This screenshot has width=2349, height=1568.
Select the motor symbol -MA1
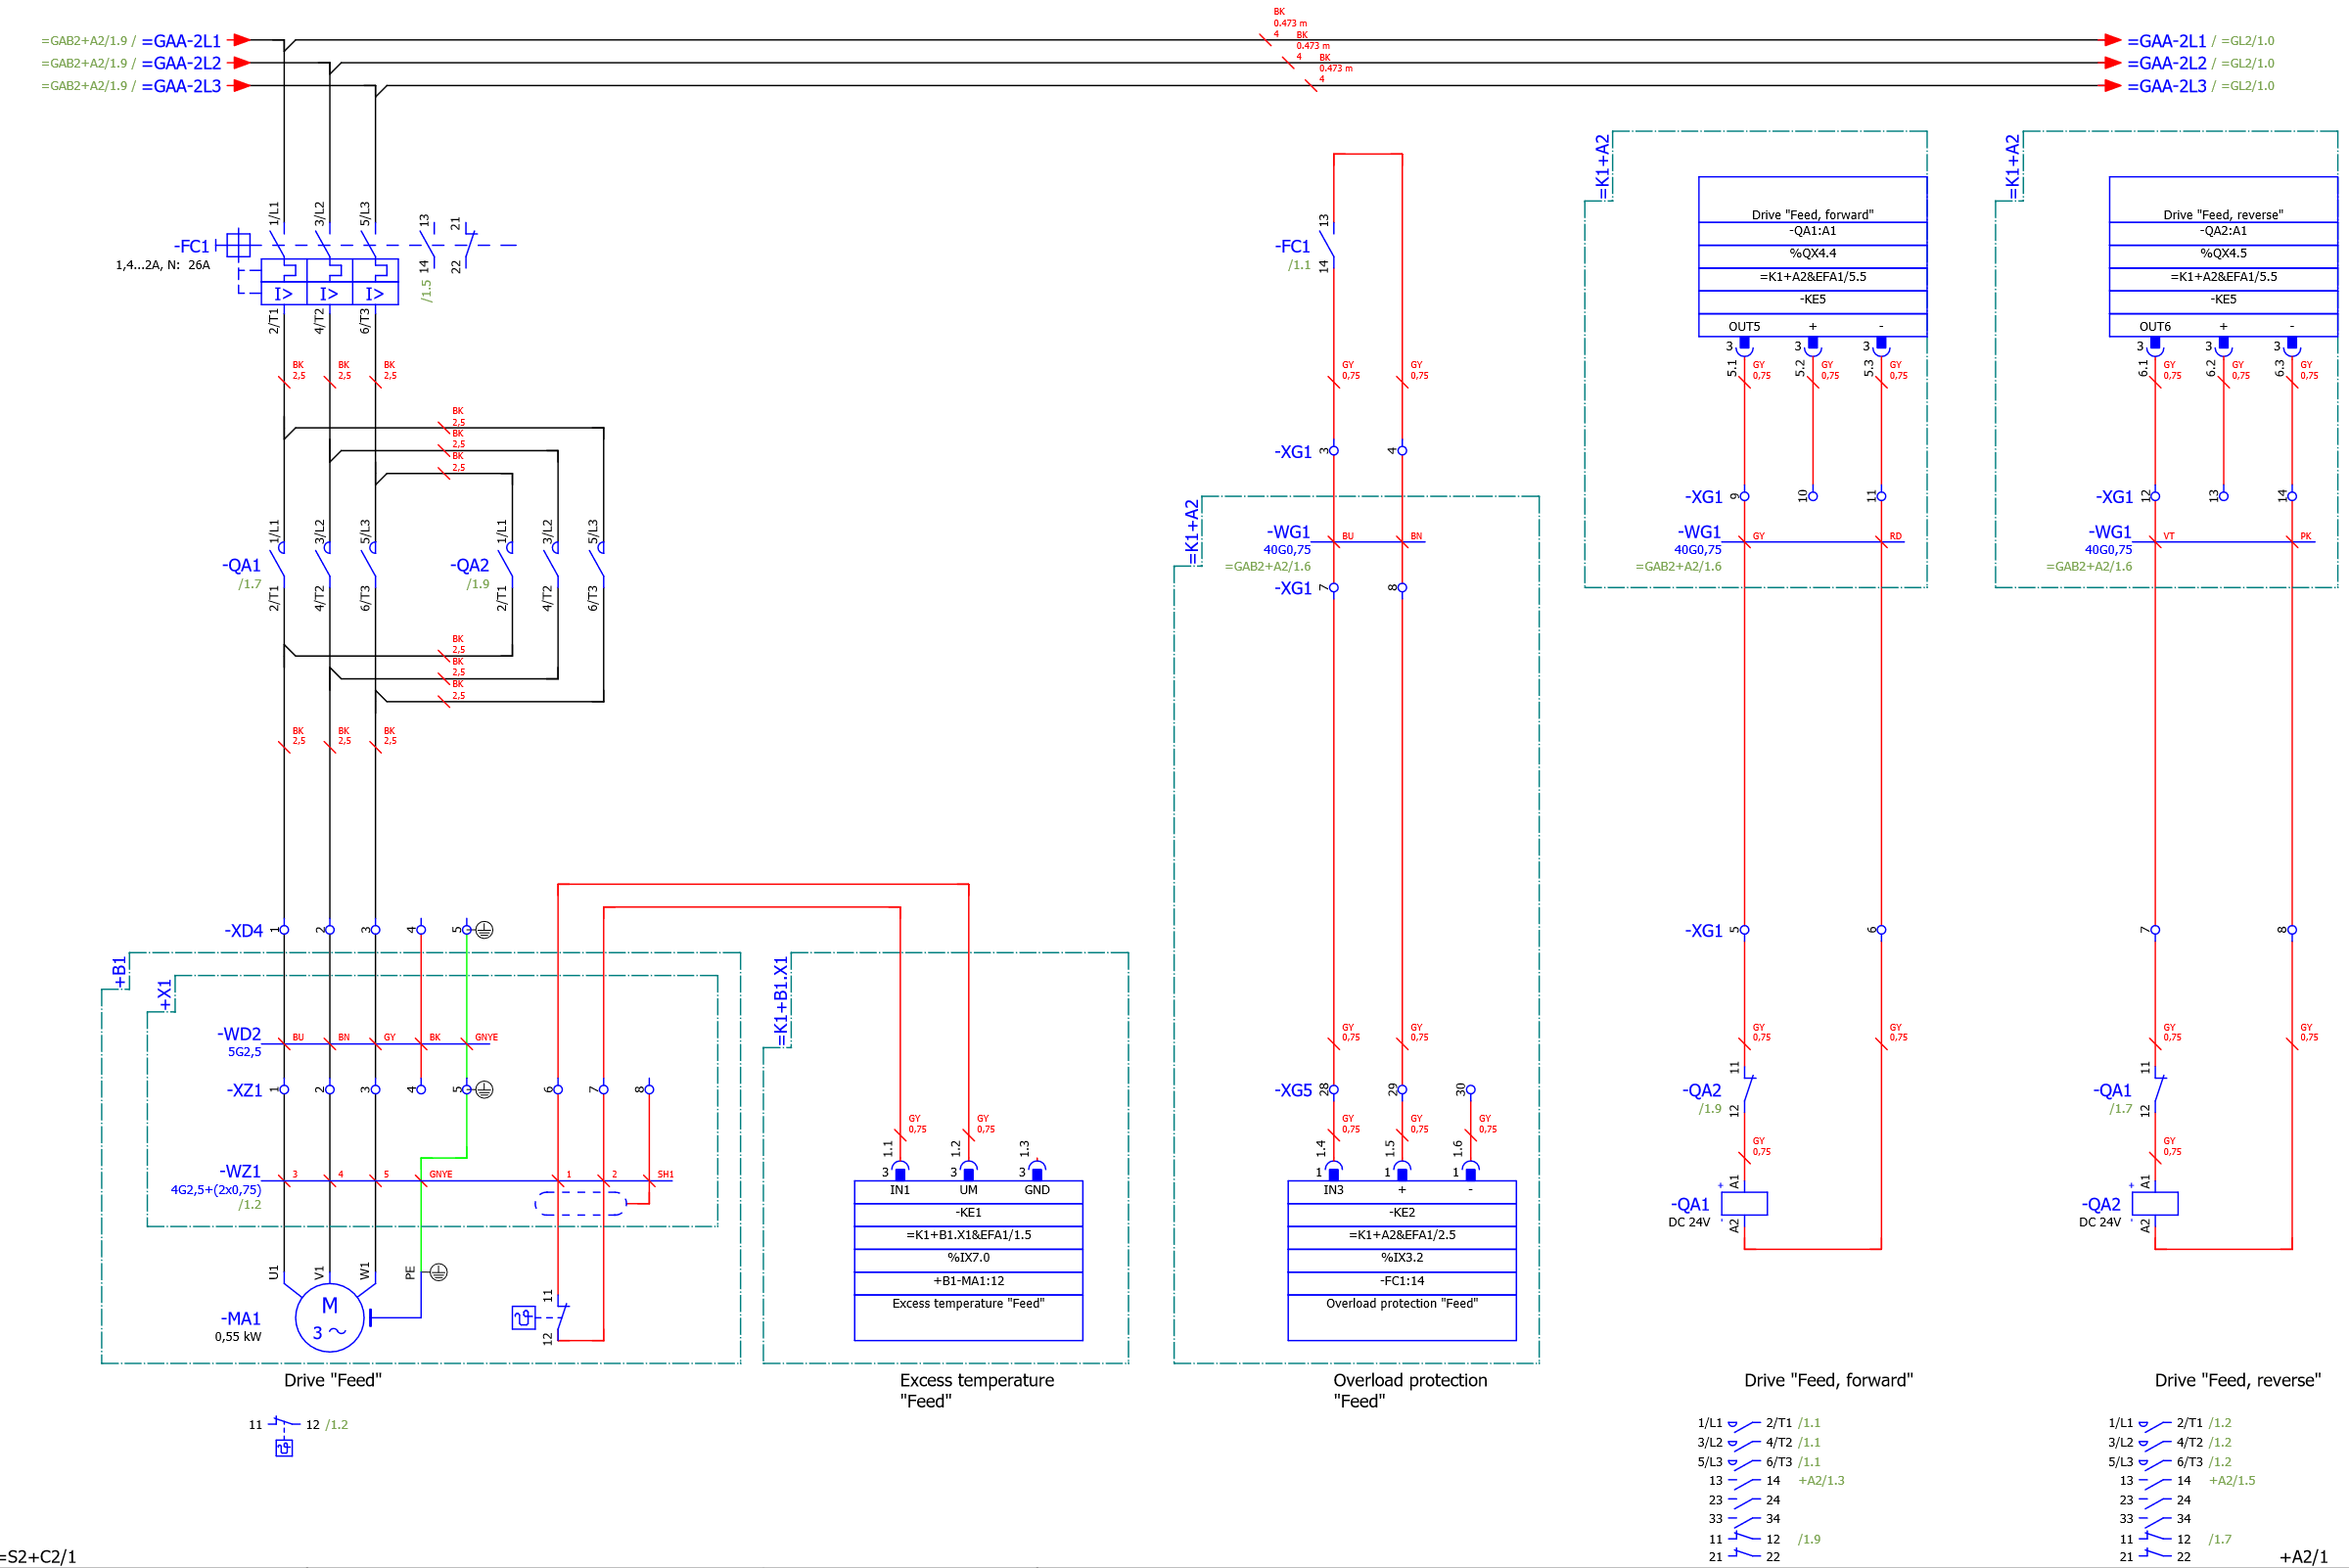(x=329, y=1318)
